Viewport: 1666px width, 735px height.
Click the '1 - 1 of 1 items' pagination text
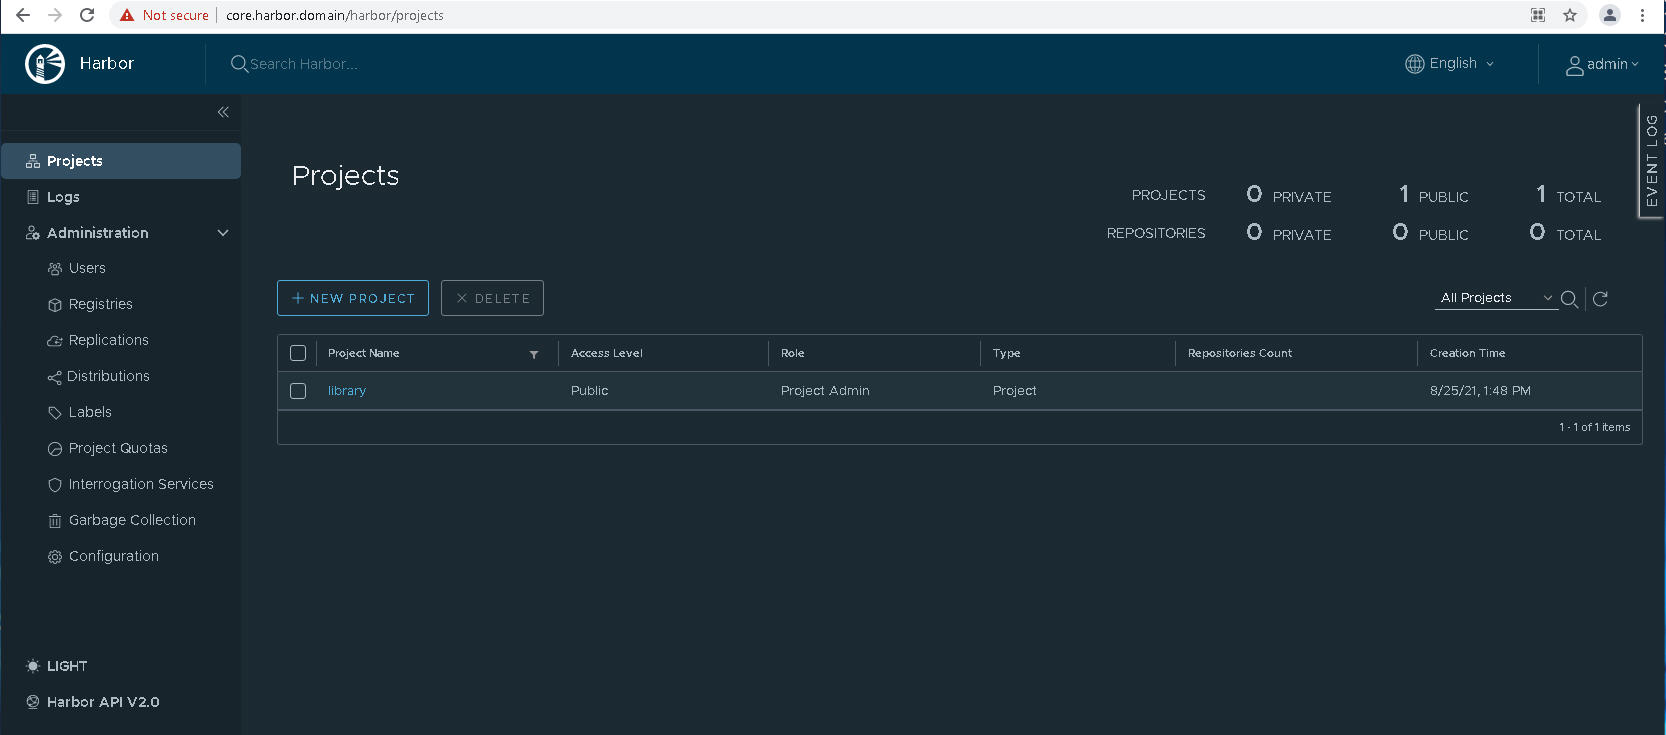[1594, 427]
